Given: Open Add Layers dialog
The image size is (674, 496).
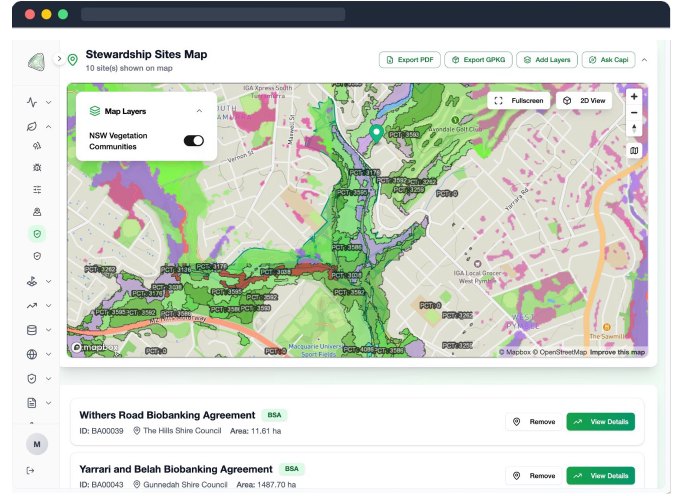Looking at the screenshot, I should [x=547, y=60].
